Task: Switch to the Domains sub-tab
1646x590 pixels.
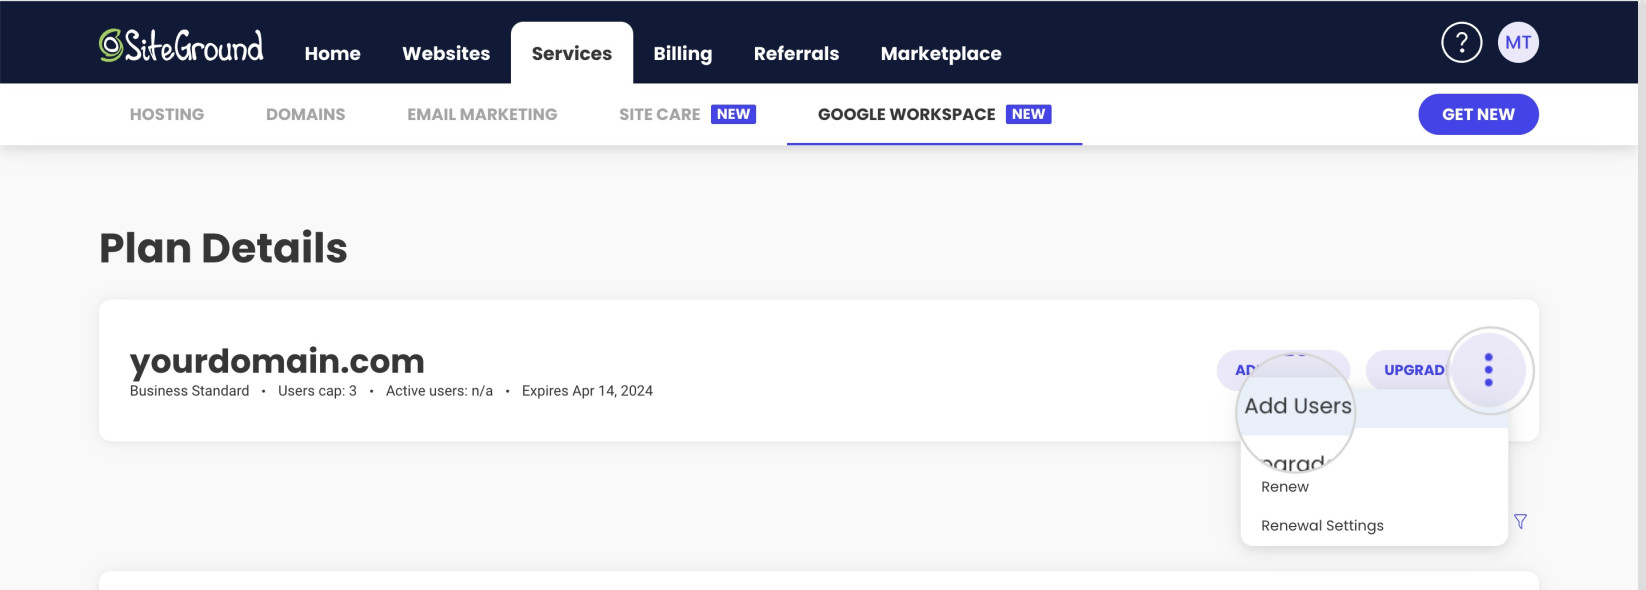Action: coord(306,114)
